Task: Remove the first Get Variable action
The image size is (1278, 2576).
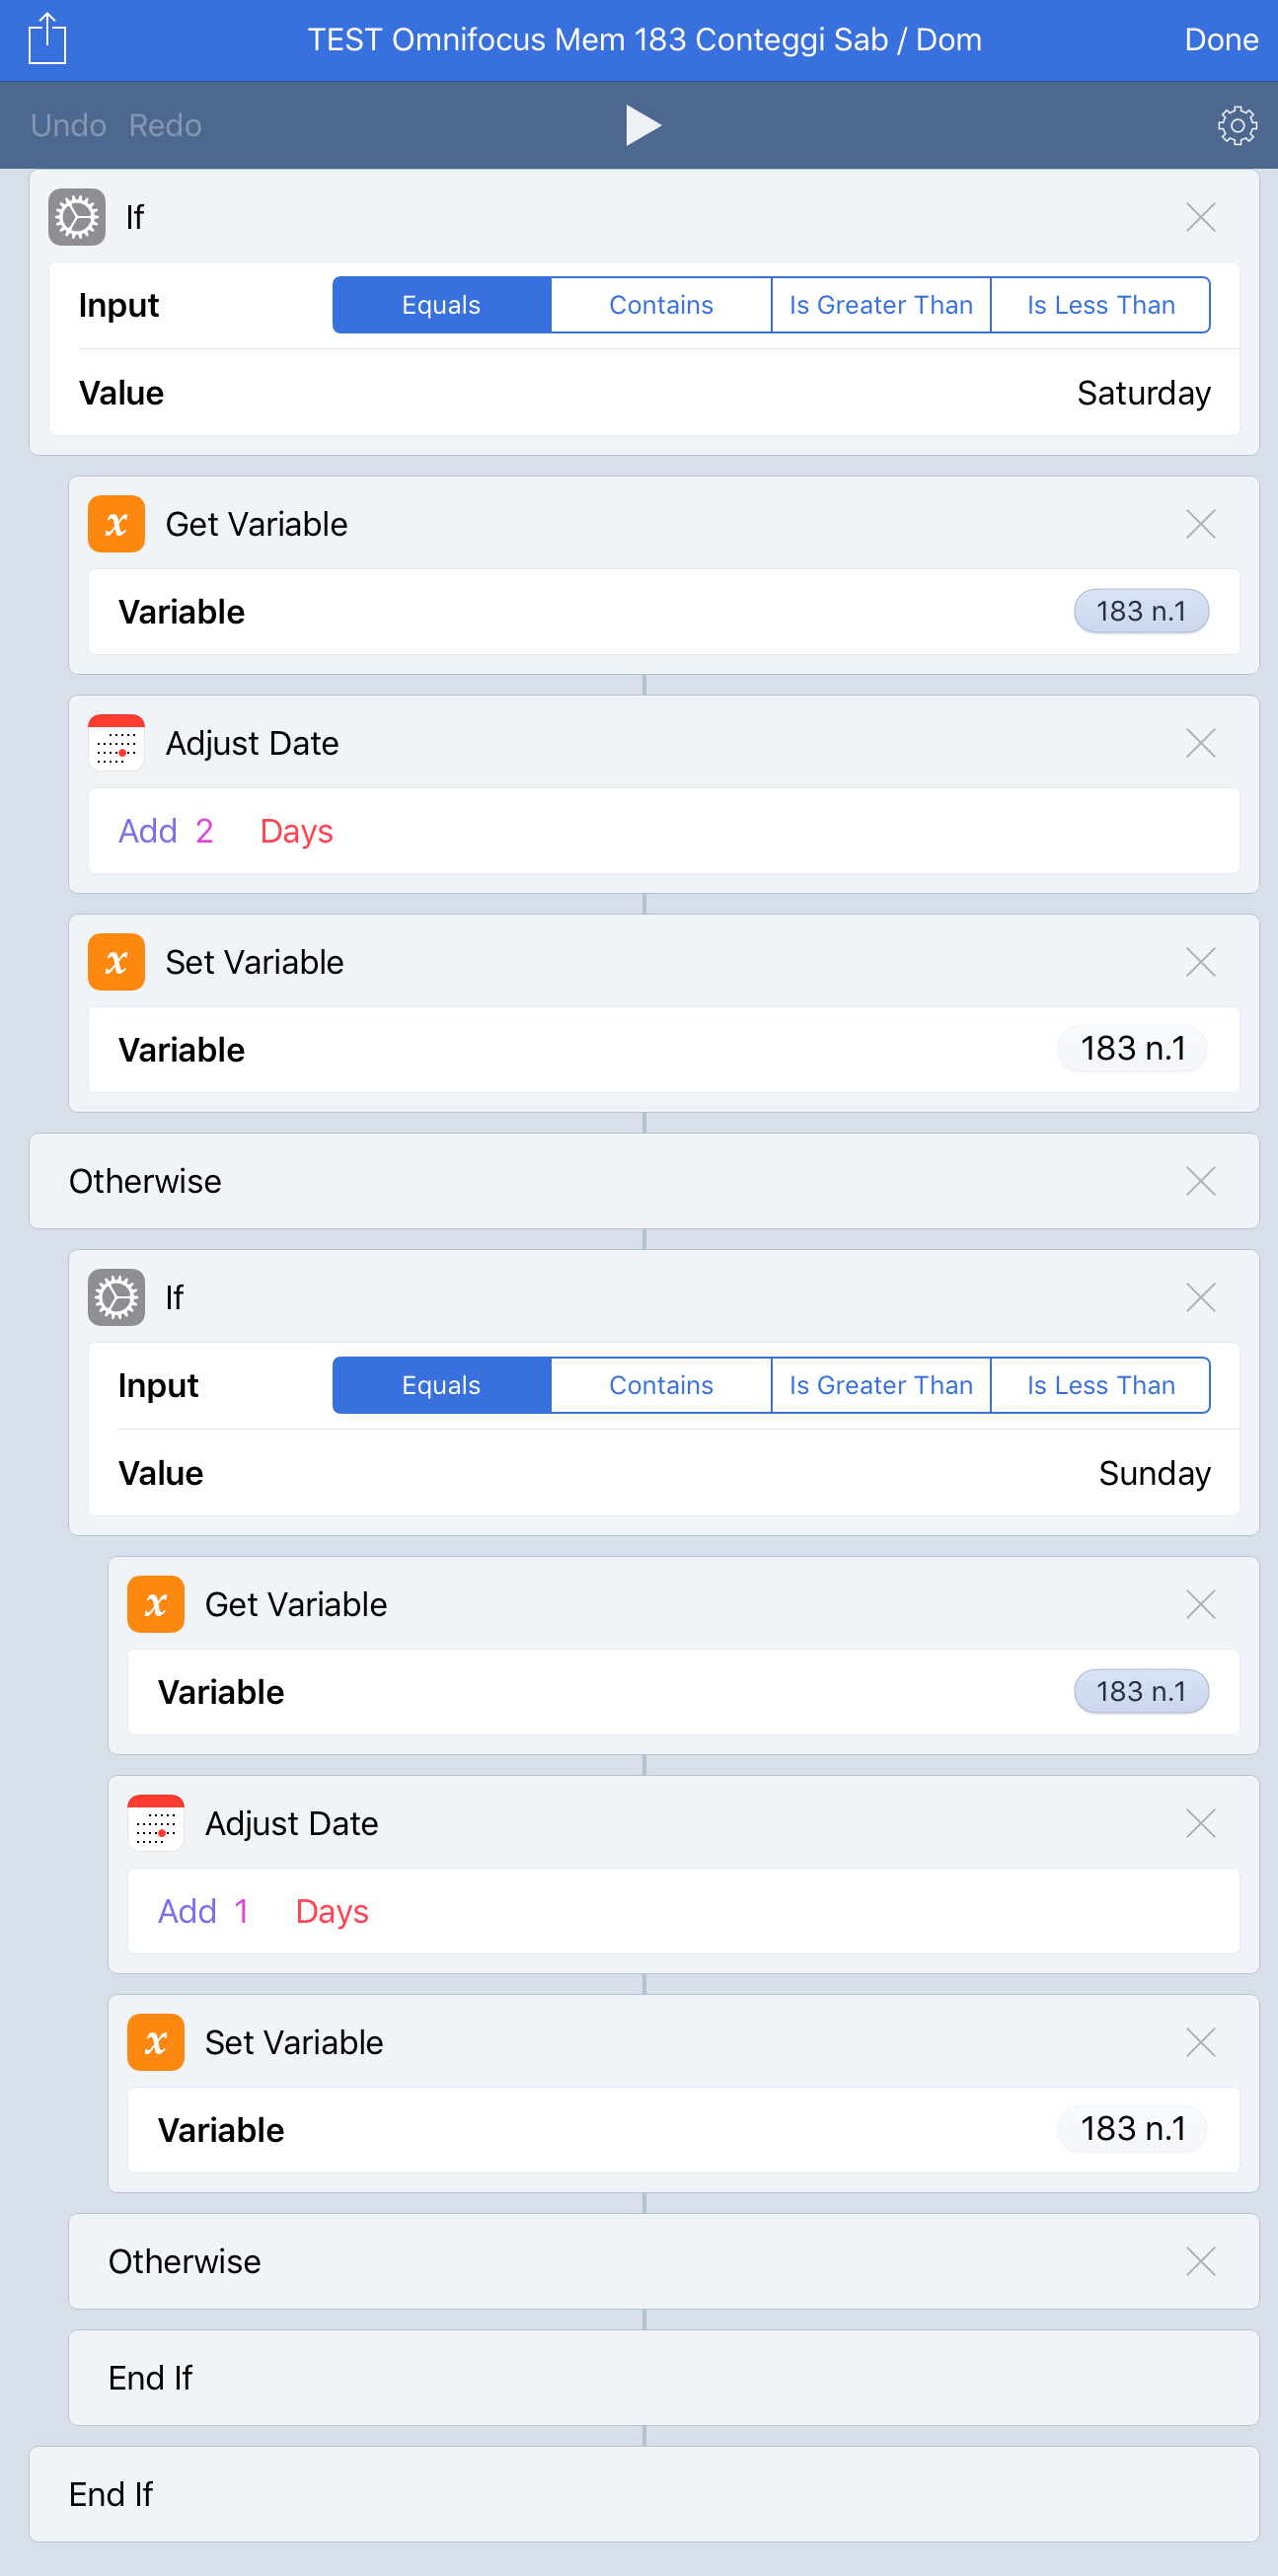Action: 1200,524
